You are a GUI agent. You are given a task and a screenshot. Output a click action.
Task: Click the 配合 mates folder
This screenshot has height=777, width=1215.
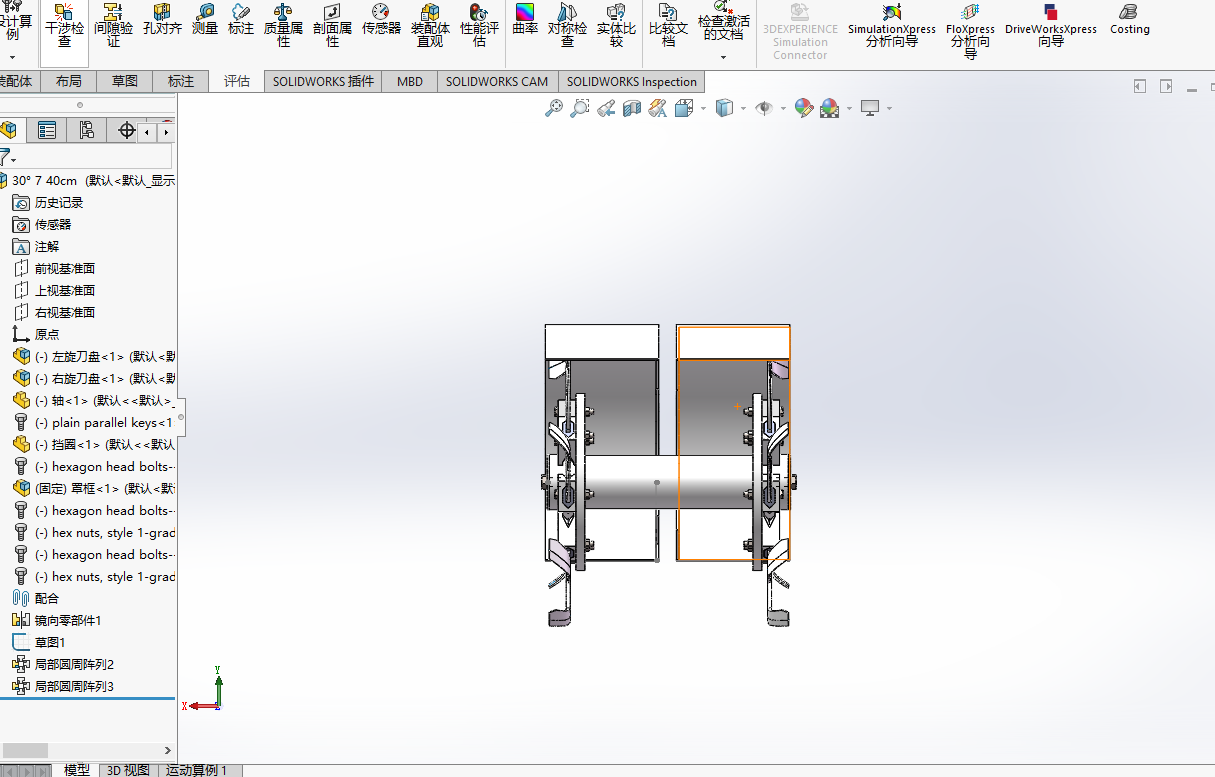[x=47, y=598]
